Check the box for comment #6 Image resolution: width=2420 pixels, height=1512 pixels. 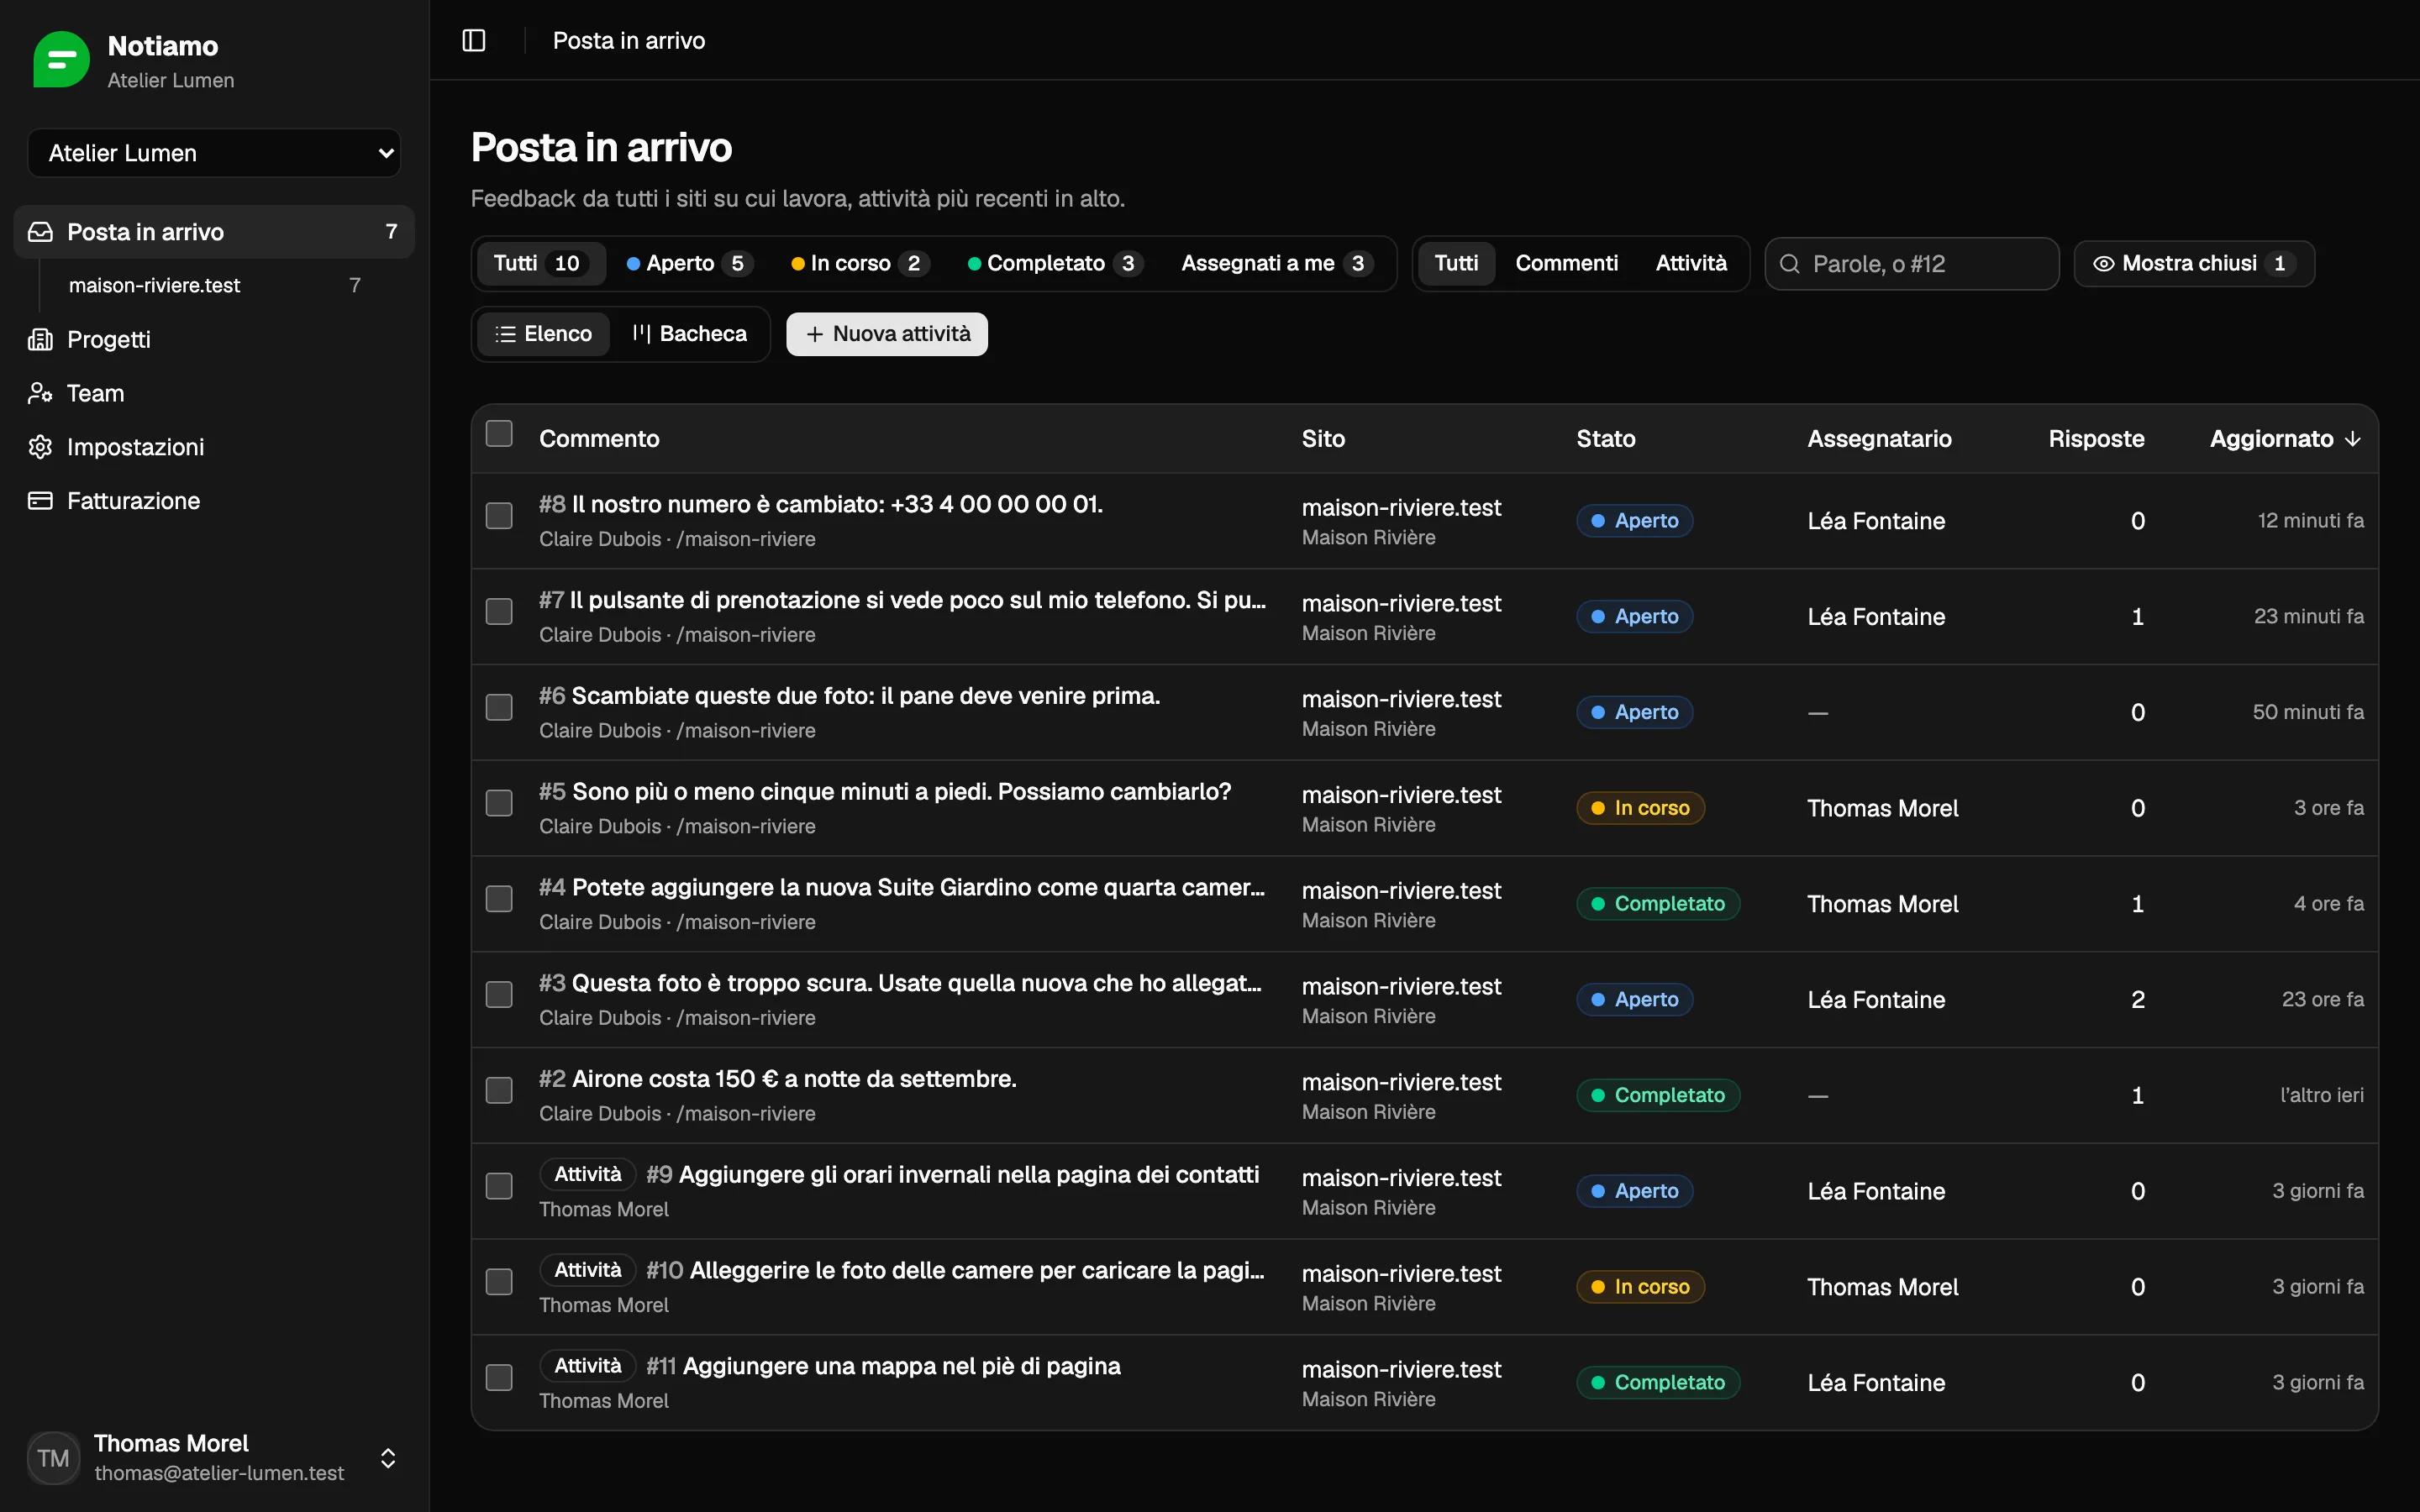pyautogui.click(x=499, y=708)
